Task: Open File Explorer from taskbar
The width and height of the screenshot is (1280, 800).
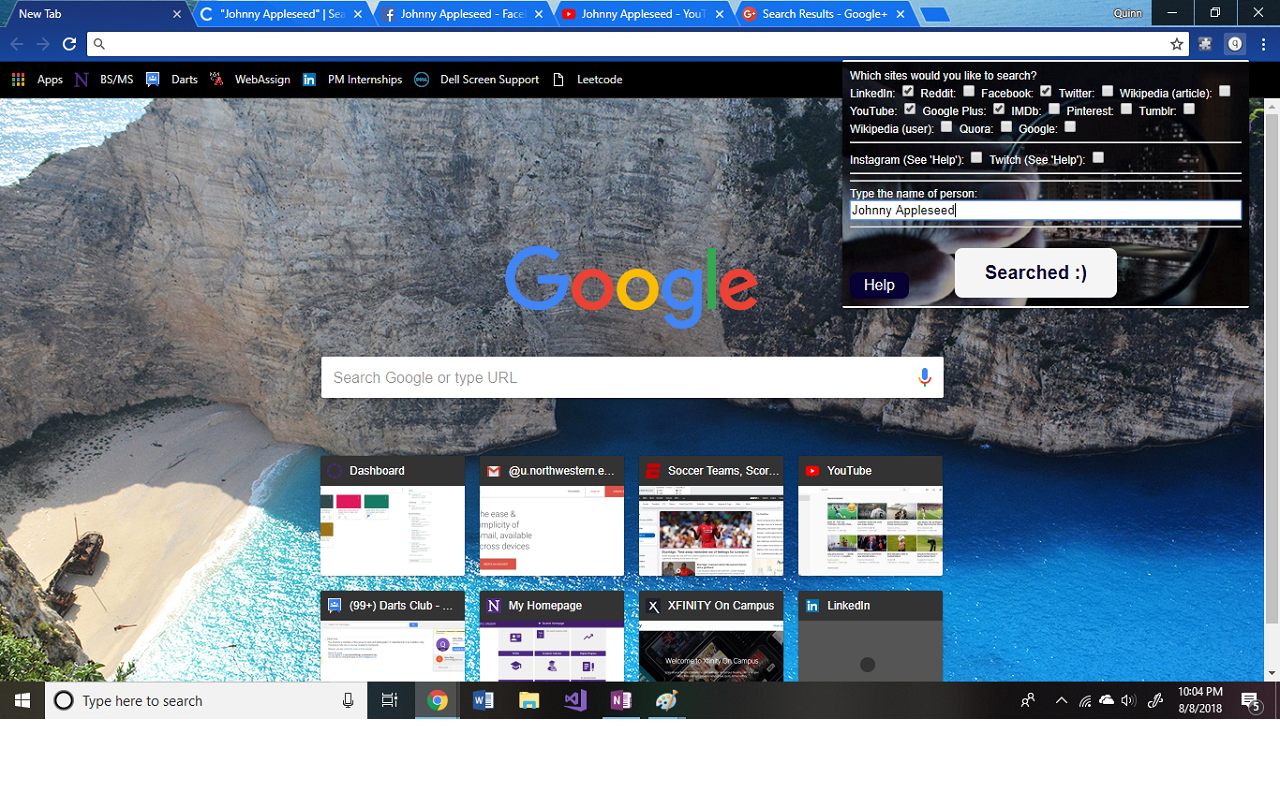Action: tap(529, 701)
